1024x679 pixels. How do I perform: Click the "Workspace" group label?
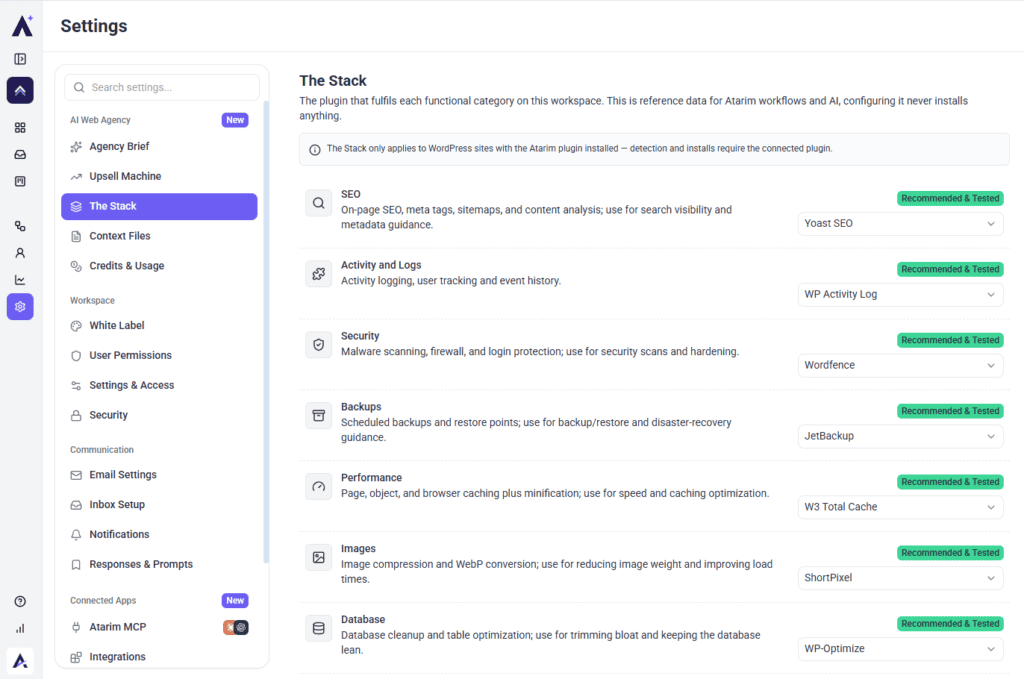pyautogui.click(x=92, y=300)
